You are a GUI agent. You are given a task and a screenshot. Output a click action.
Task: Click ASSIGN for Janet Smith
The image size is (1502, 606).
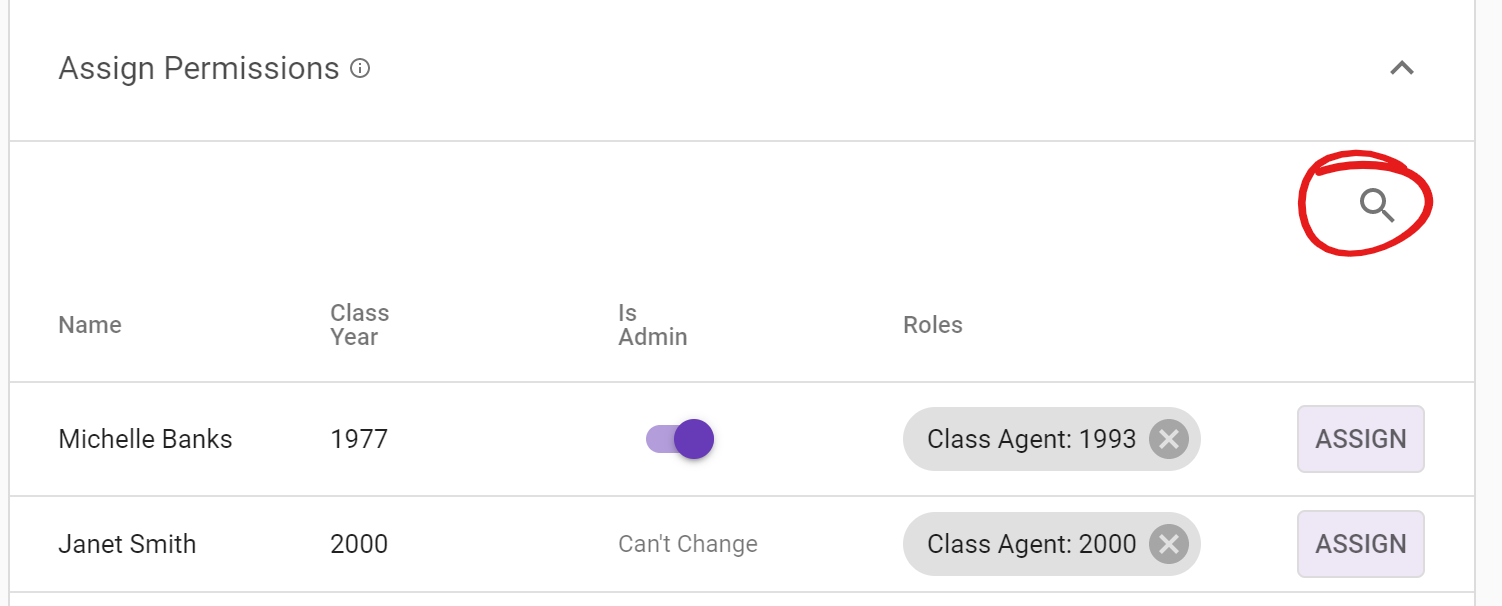pos(1360,544)
